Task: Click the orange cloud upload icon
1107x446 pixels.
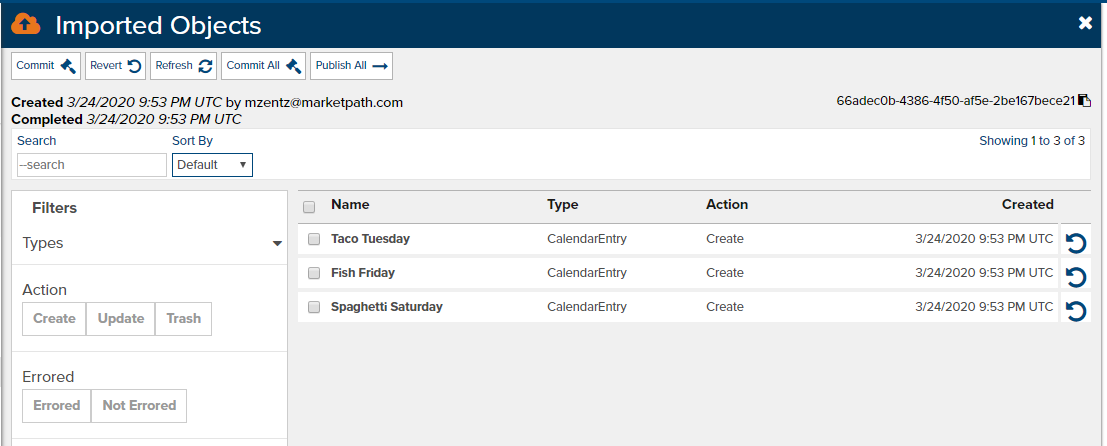Action: pos(26,25)
